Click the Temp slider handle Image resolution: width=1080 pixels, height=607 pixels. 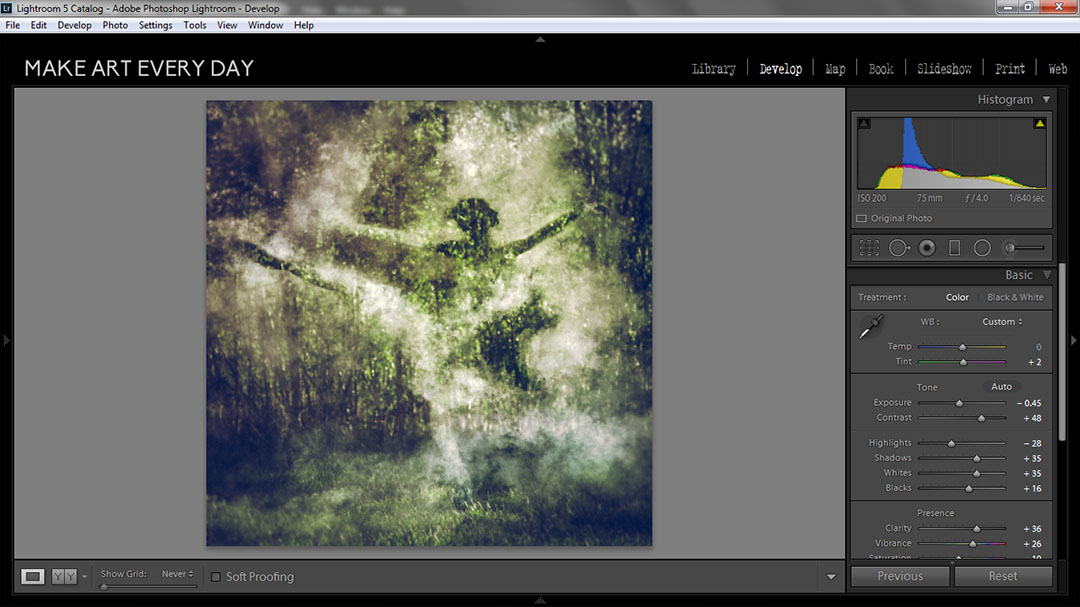(x=962, y=347)
